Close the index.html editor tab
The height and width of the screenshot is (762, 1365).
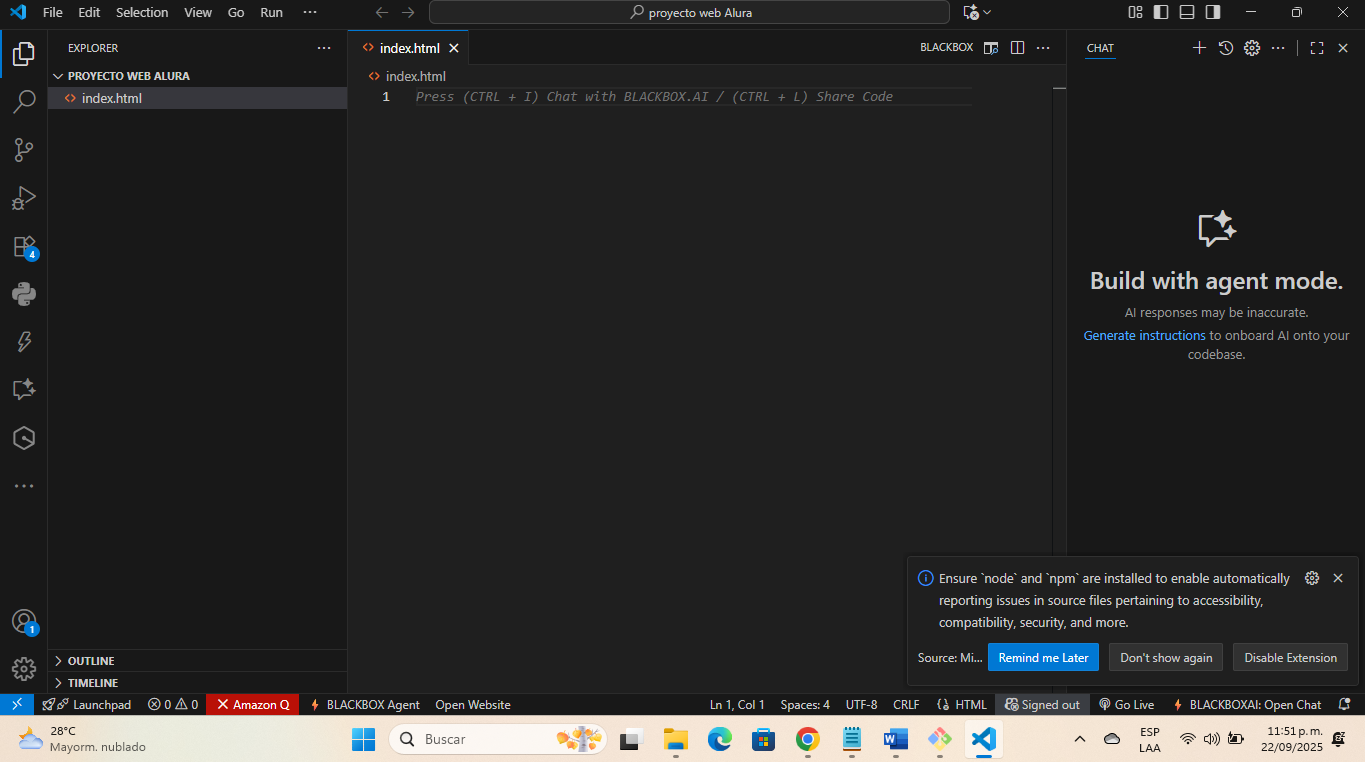454,48
